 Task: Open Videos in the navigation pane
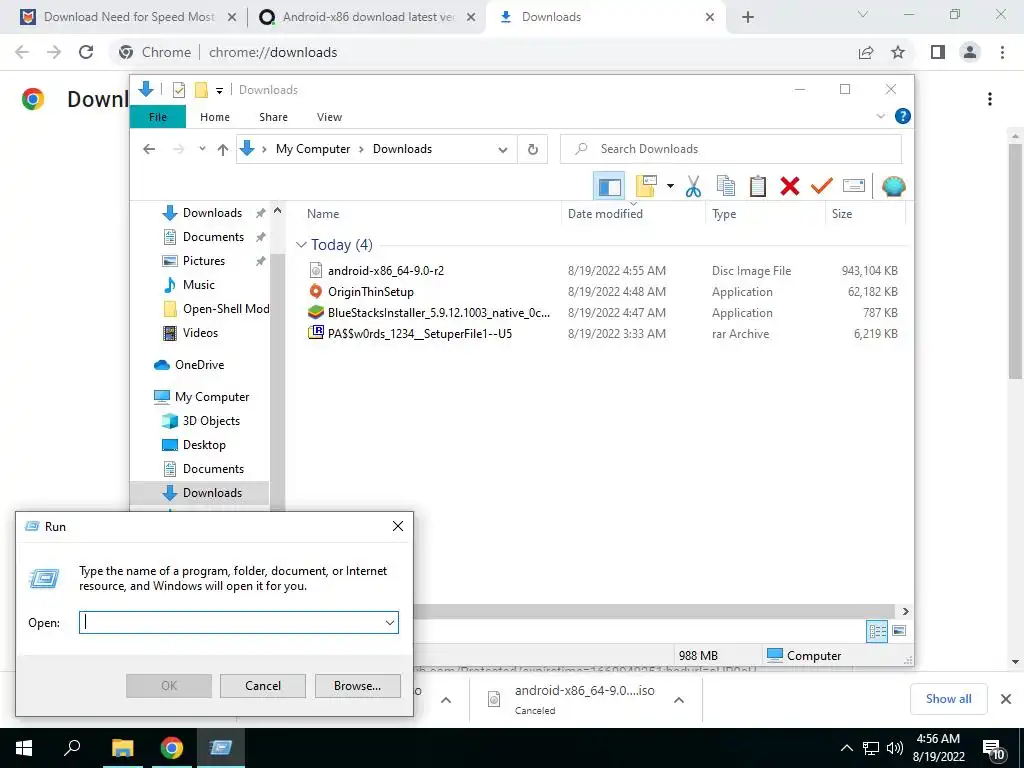[x=200, y=333]
